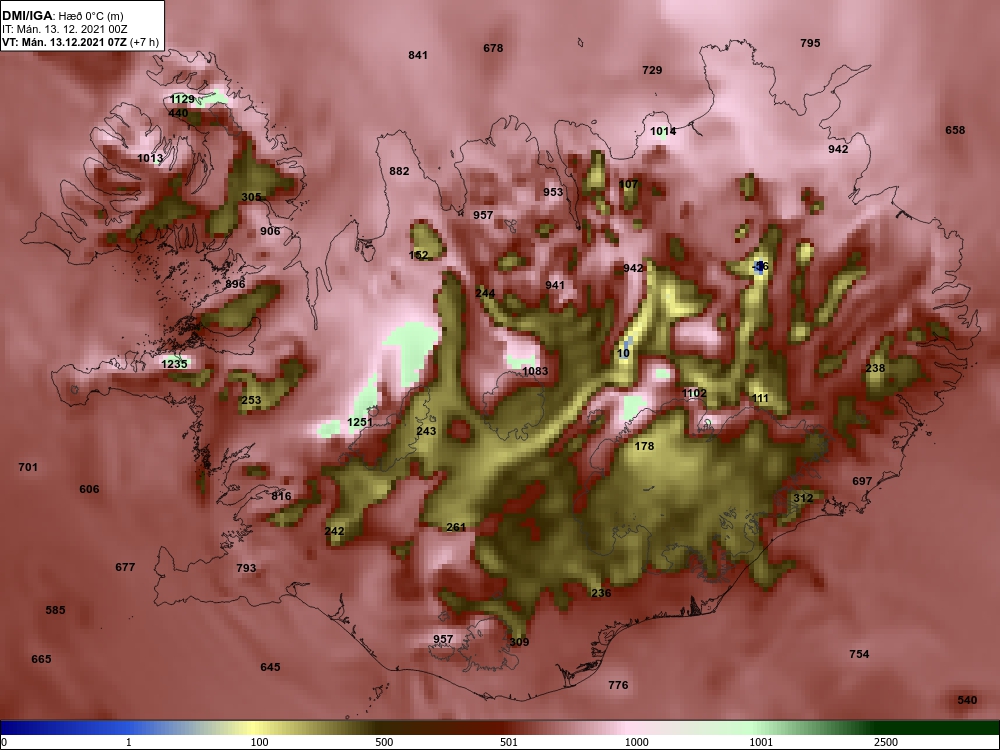The width and height of the screenshot is (1000, 750).
Task: Click the 1235 map value label
Action: pyautogui.click(x=174, y=364)
